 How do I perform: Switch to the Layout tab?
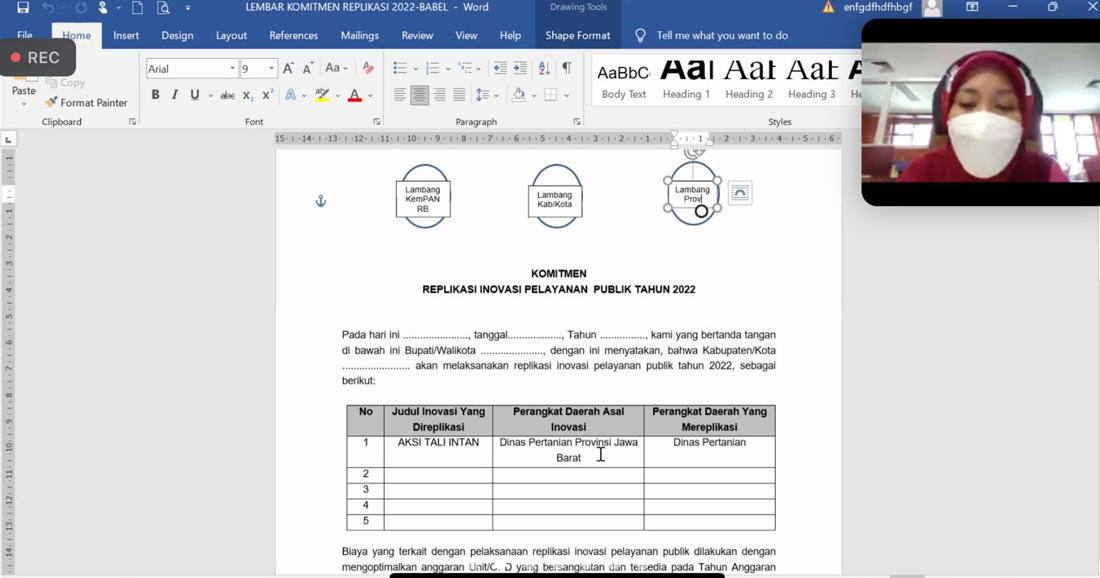pyautogui.click(x=232, y=35)
